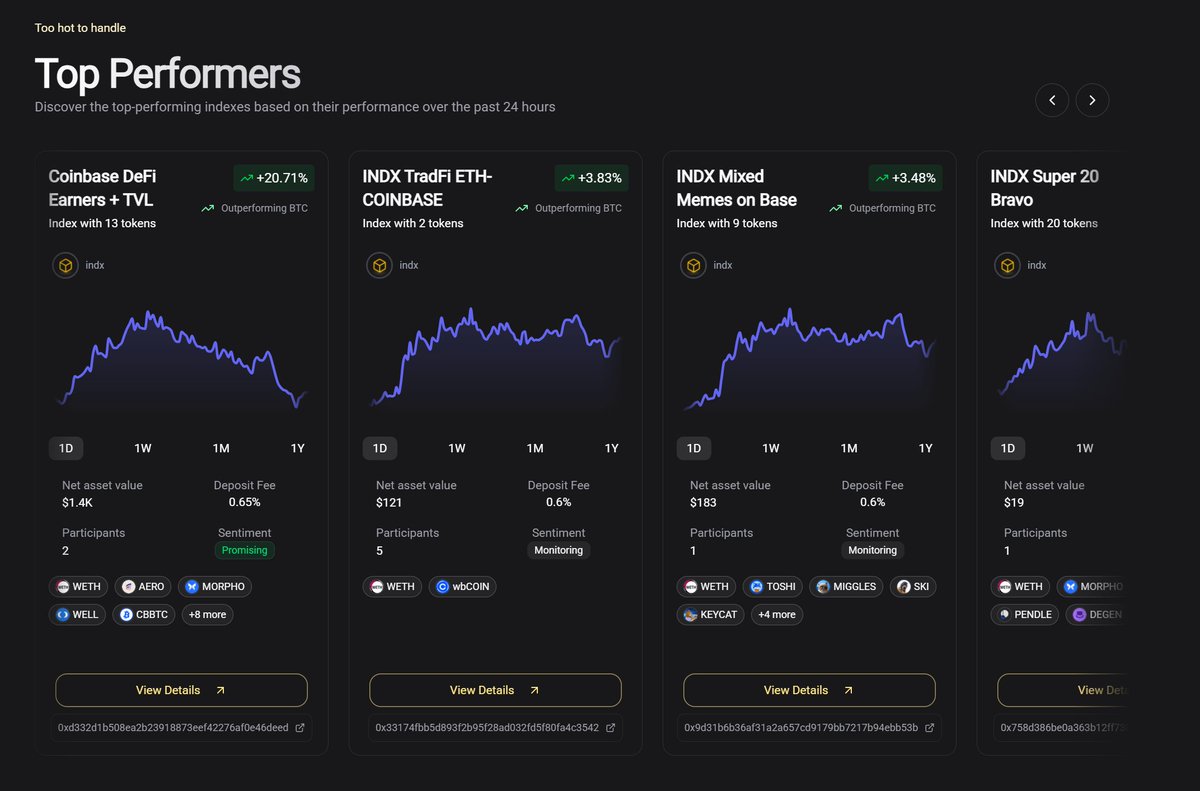
Task: Click SKI token chip
Action: point(913,586)
